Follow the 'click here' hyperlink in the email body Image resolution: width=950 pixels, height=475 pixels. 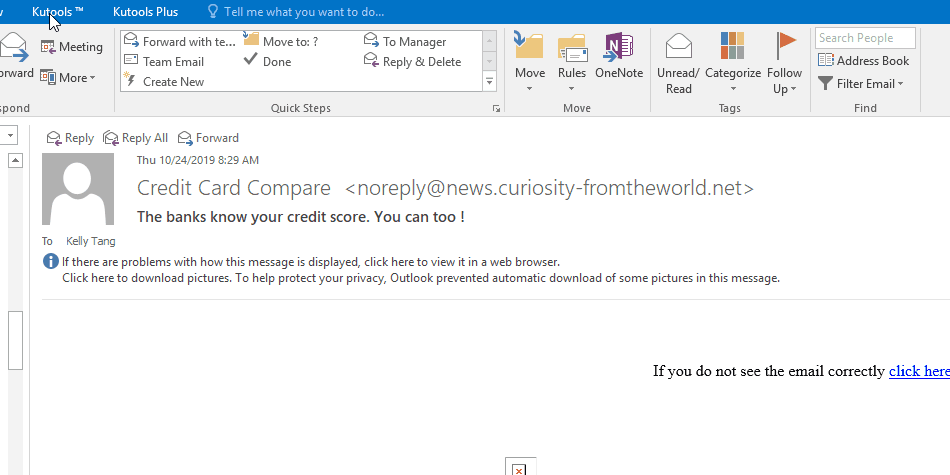[919, 371]
